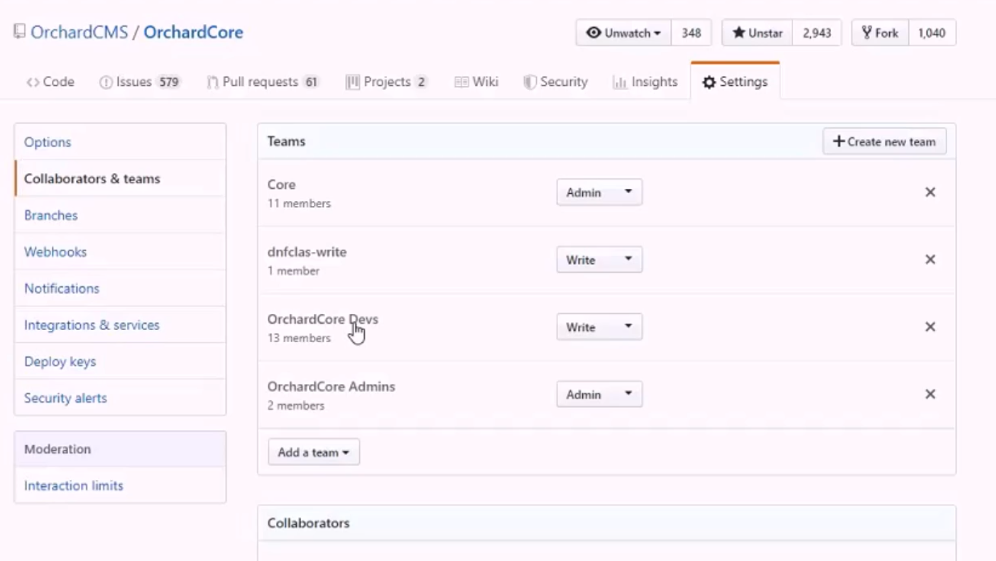
Task: Click the '11 members' text
Action: (299, 203)
